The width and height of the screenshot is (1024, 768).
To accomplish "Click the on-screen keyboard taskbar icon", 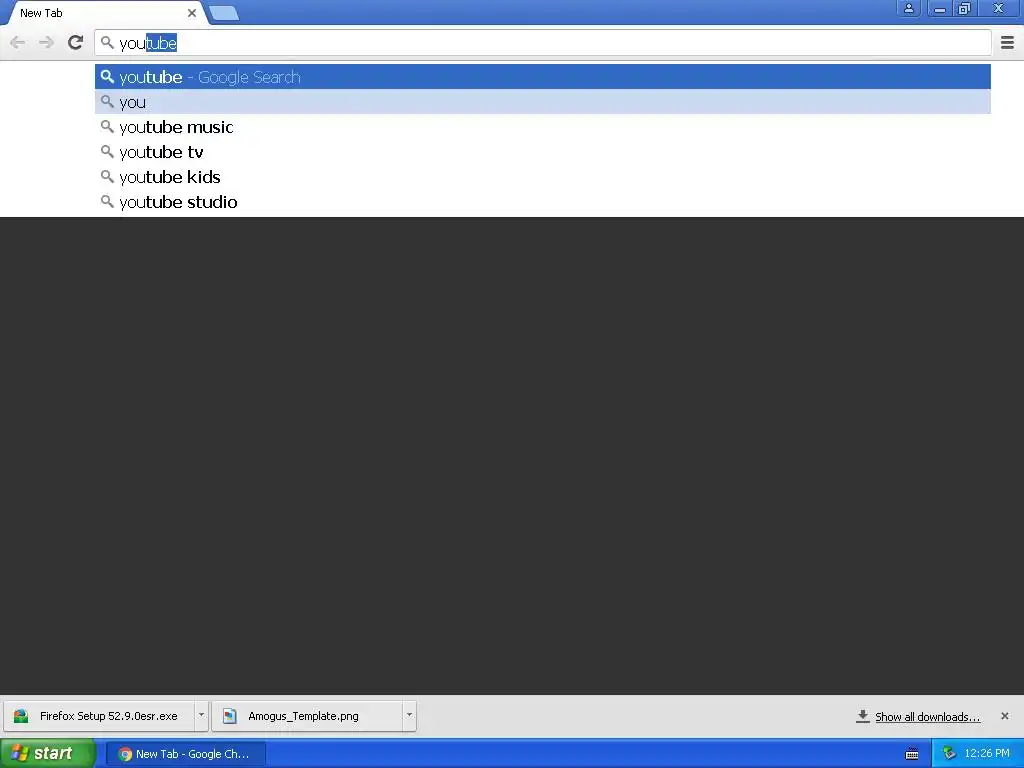I will pos(912,754).
